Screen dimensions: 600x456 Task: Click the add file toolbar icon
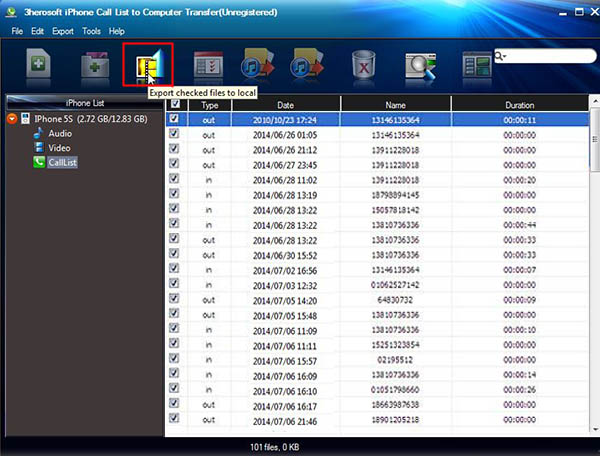click(39, 67)
